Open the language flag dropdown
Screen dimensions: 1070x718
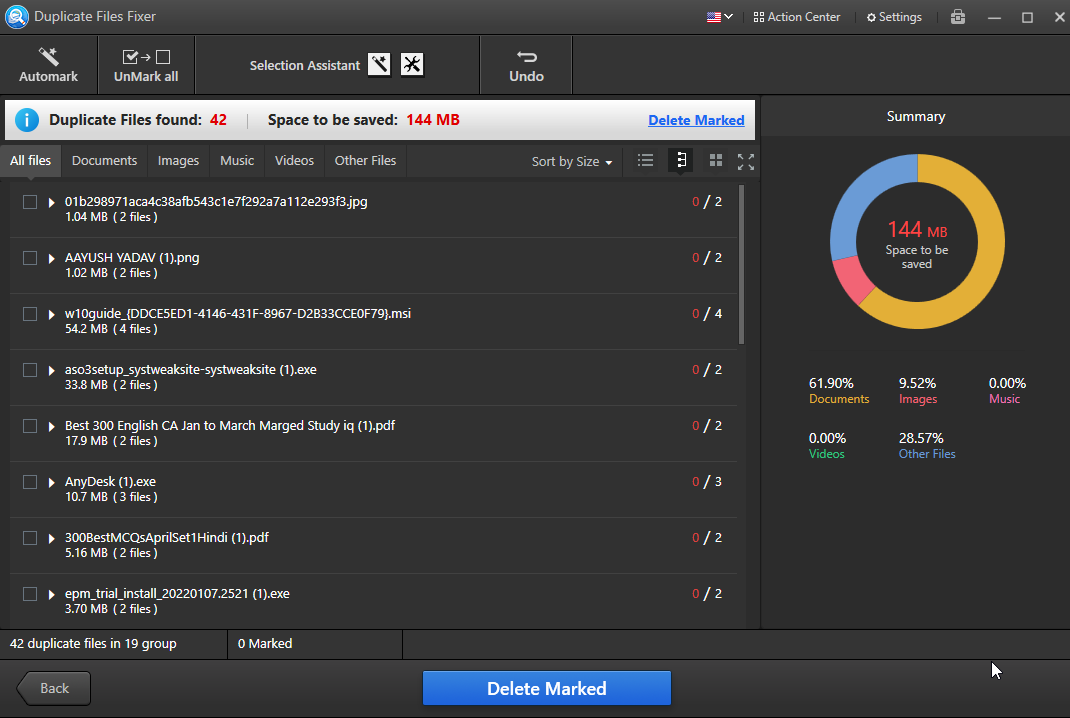718,17
